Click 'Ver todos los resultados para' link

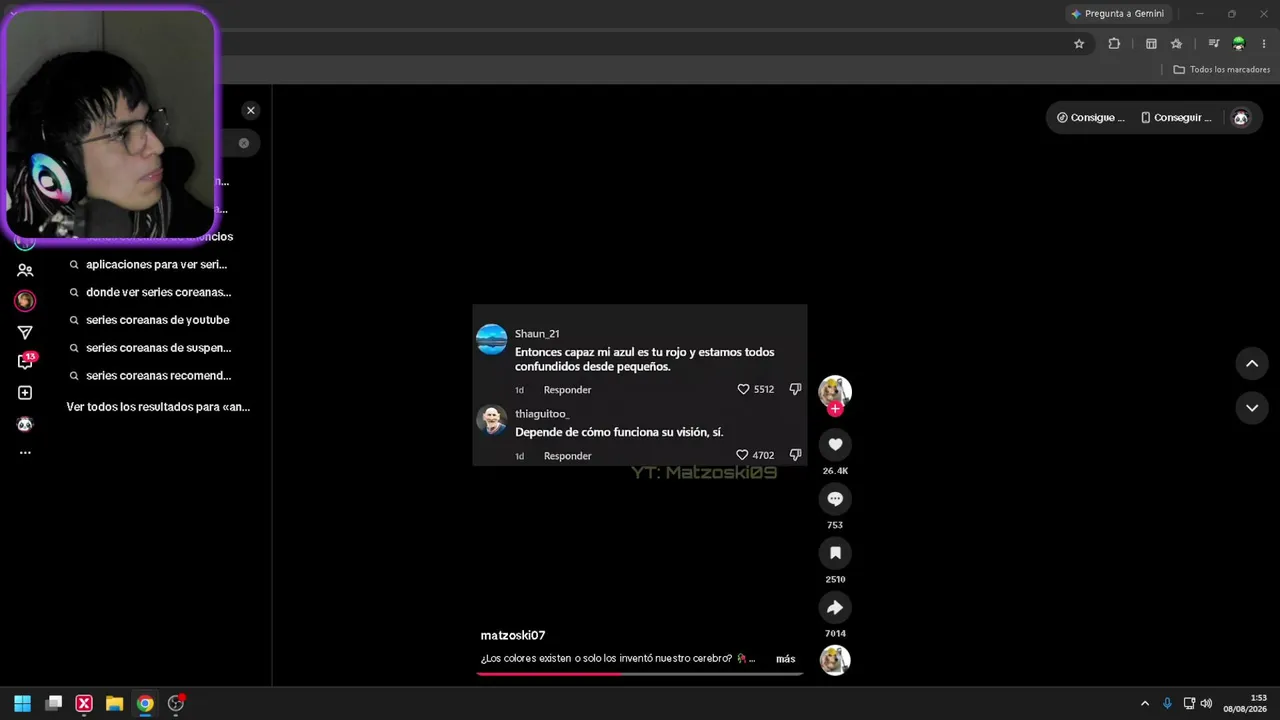(x=158, y=407)
